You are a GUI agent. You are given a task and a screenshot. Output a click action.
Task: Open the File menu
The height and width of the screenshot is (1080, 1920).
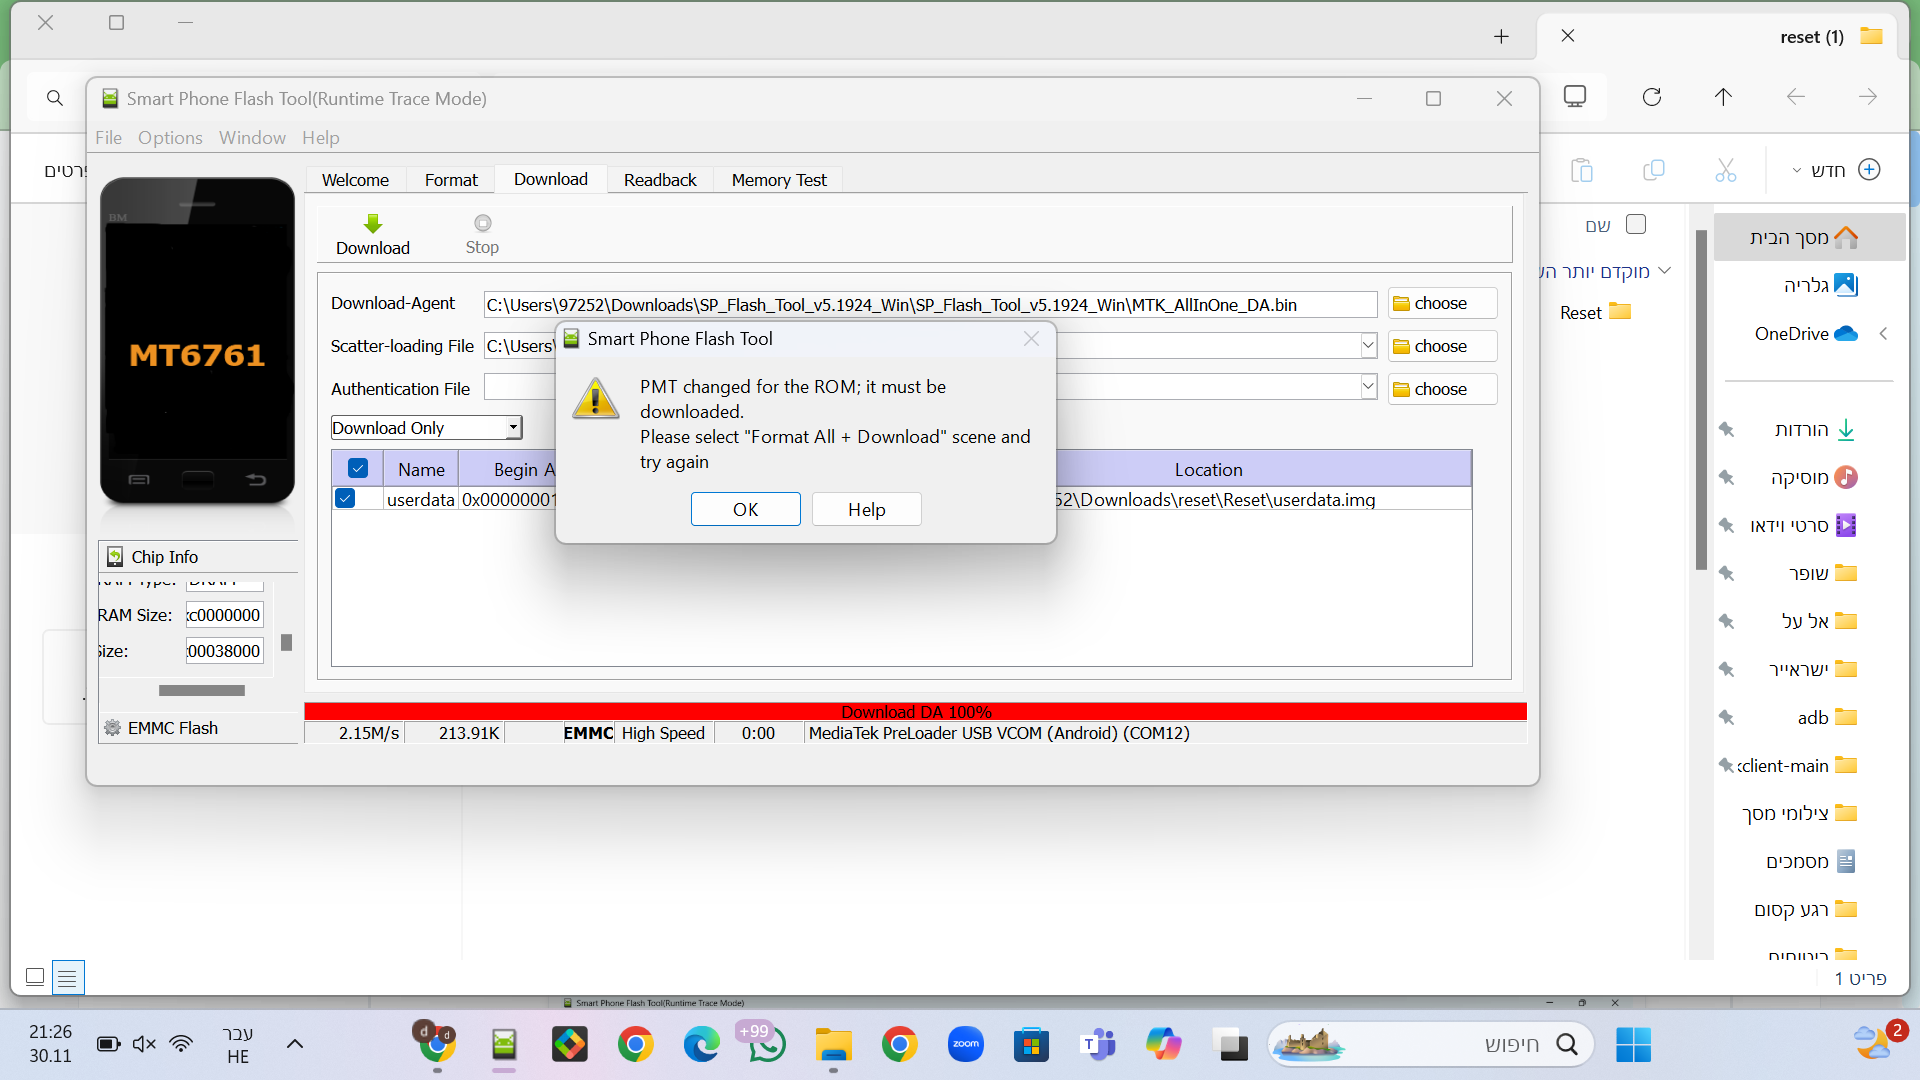click(x=108, y=137)
